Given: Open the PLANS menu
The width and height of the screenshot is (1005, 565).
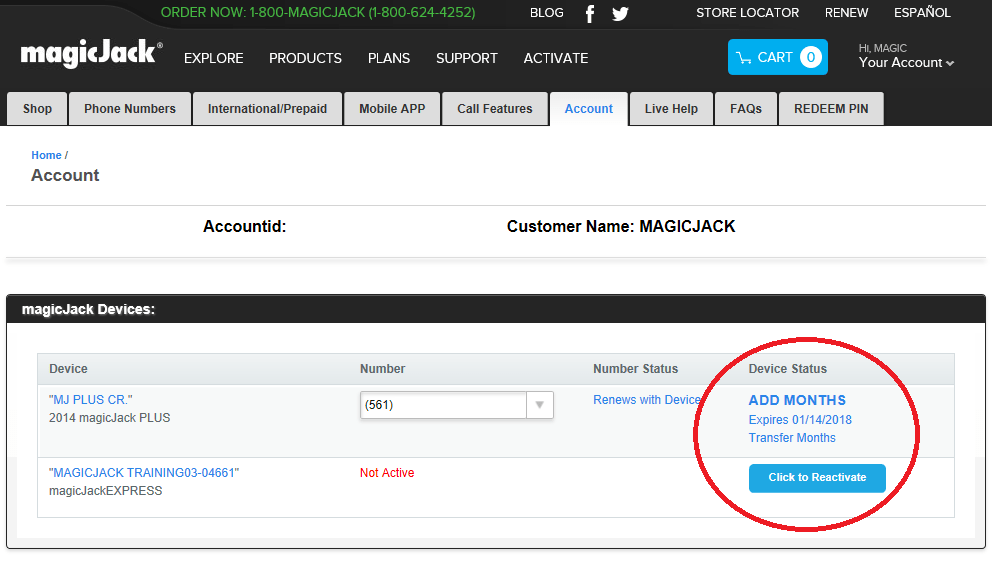Looking at the screenshot, I should click(389, 58).
